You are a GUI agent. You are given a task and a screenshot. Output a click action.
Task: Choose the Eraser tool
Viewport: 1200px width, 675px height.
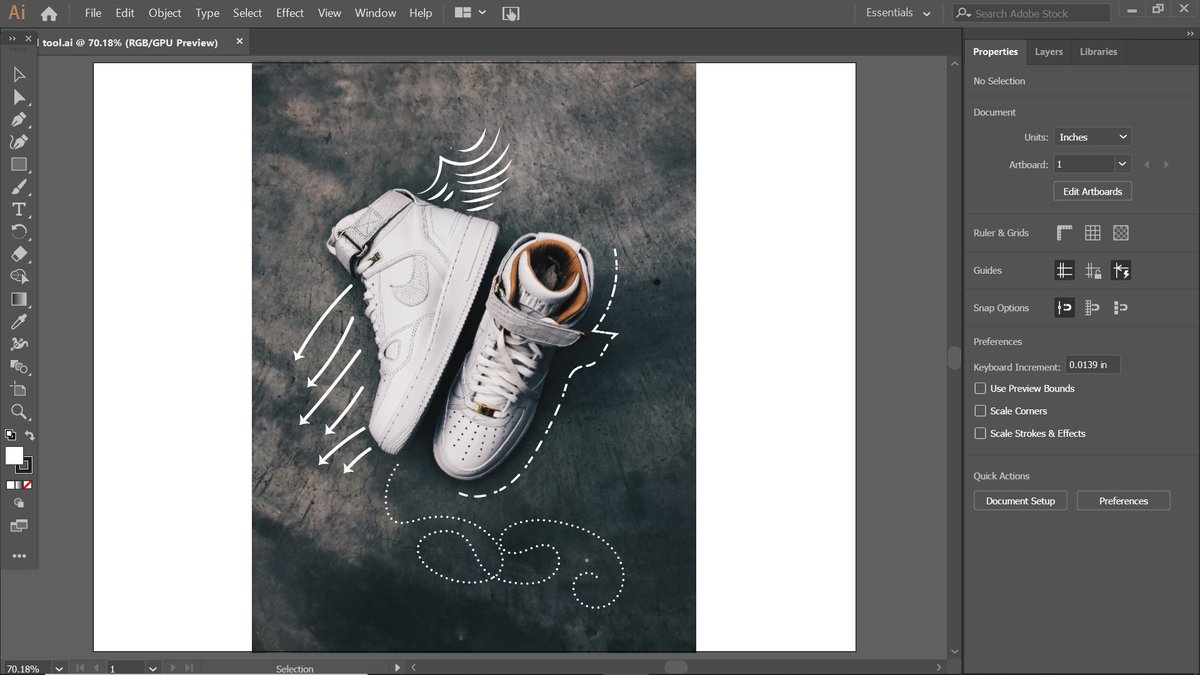point(19,254)
